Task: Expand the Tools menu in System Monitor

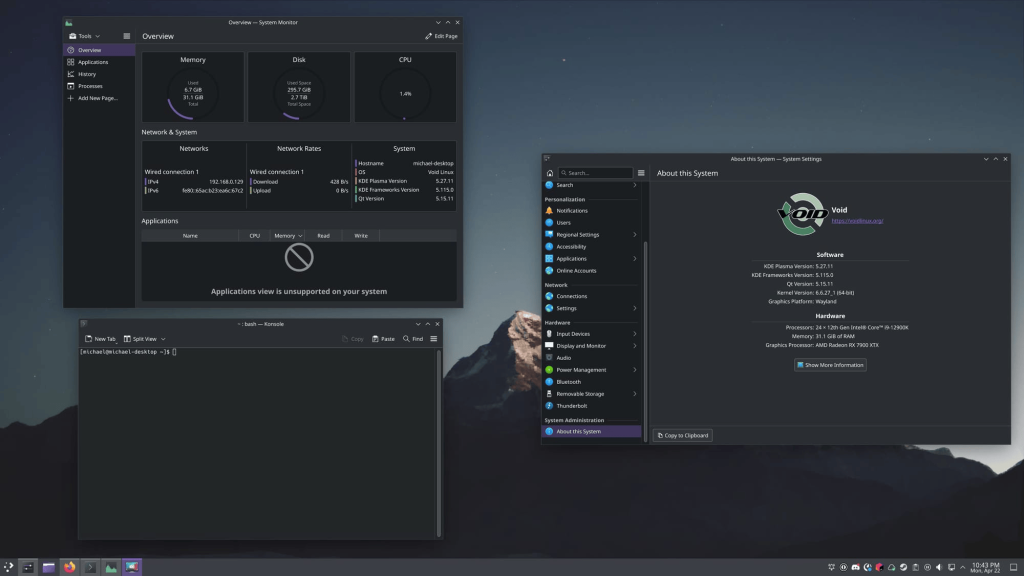Action: tap(85, 35)
